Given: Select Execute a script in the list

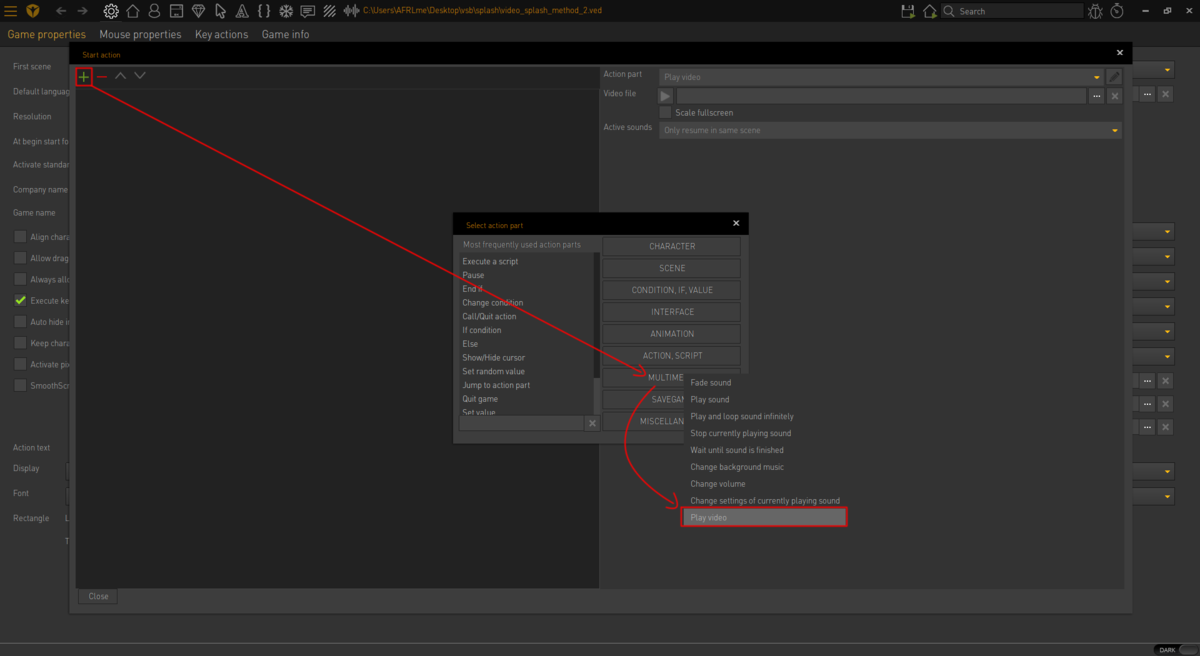Looking at the screenshot, I should click(490, 262).
